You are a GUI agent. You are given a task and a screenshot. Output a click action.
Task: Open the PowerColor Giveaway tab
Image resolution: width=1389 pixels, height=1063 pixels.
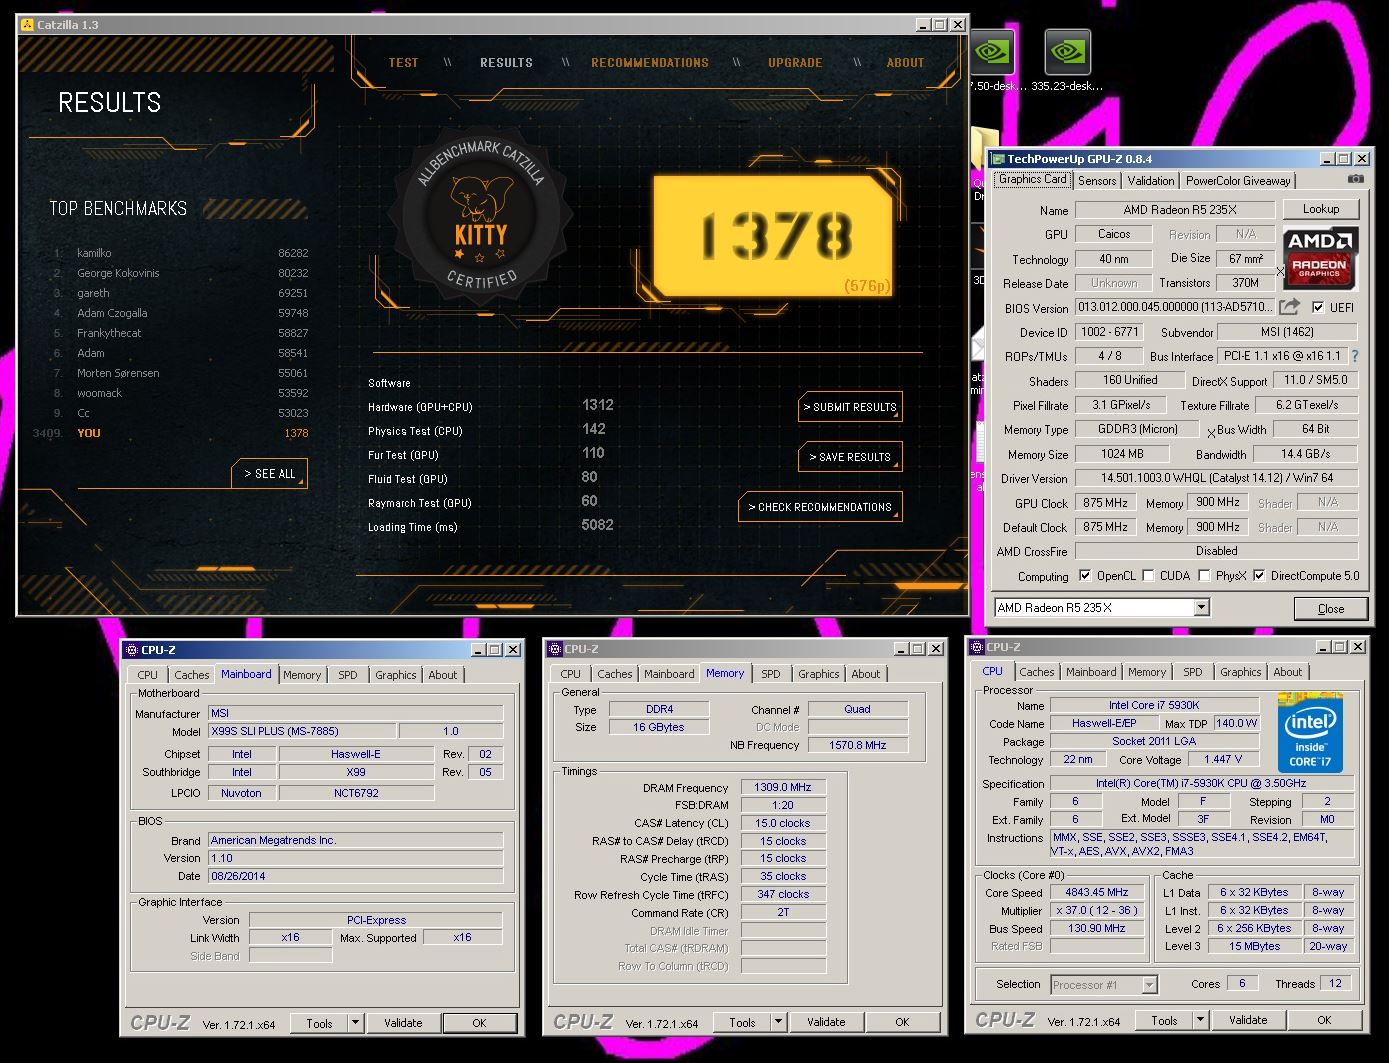tap(1238, 181)
